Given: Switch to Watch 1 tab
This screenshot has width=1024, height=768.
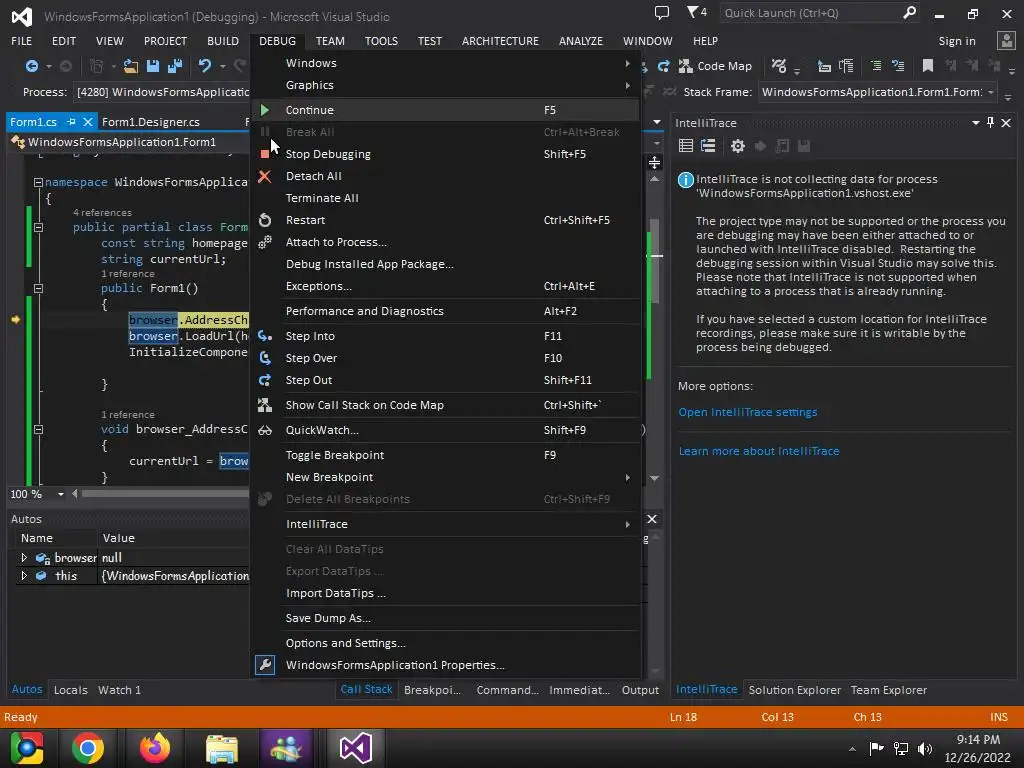Looking at the screenshot, I should [x=120, y=690].
